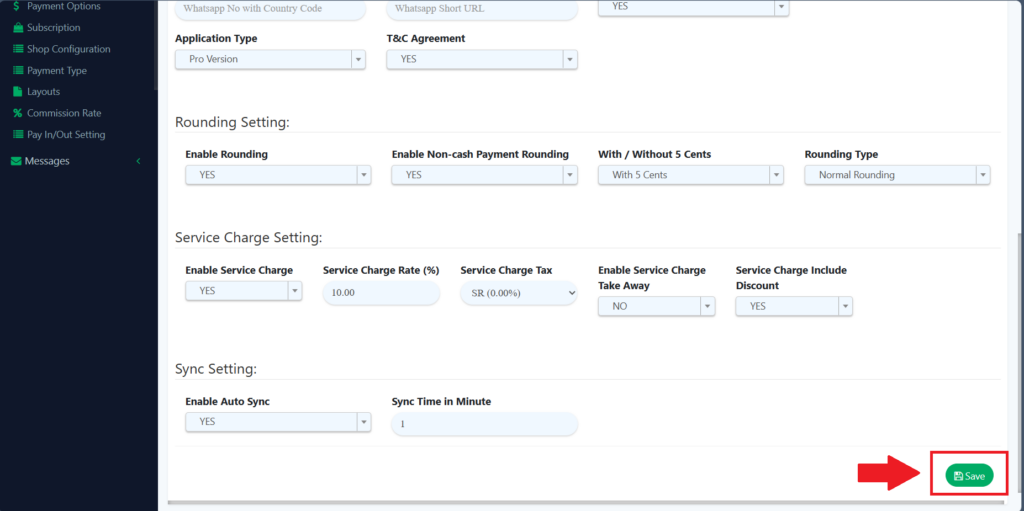Click the Messages envelope icon
Image resolution: width=1024 pixels, height=511 pixels.
tap(16, 161)
